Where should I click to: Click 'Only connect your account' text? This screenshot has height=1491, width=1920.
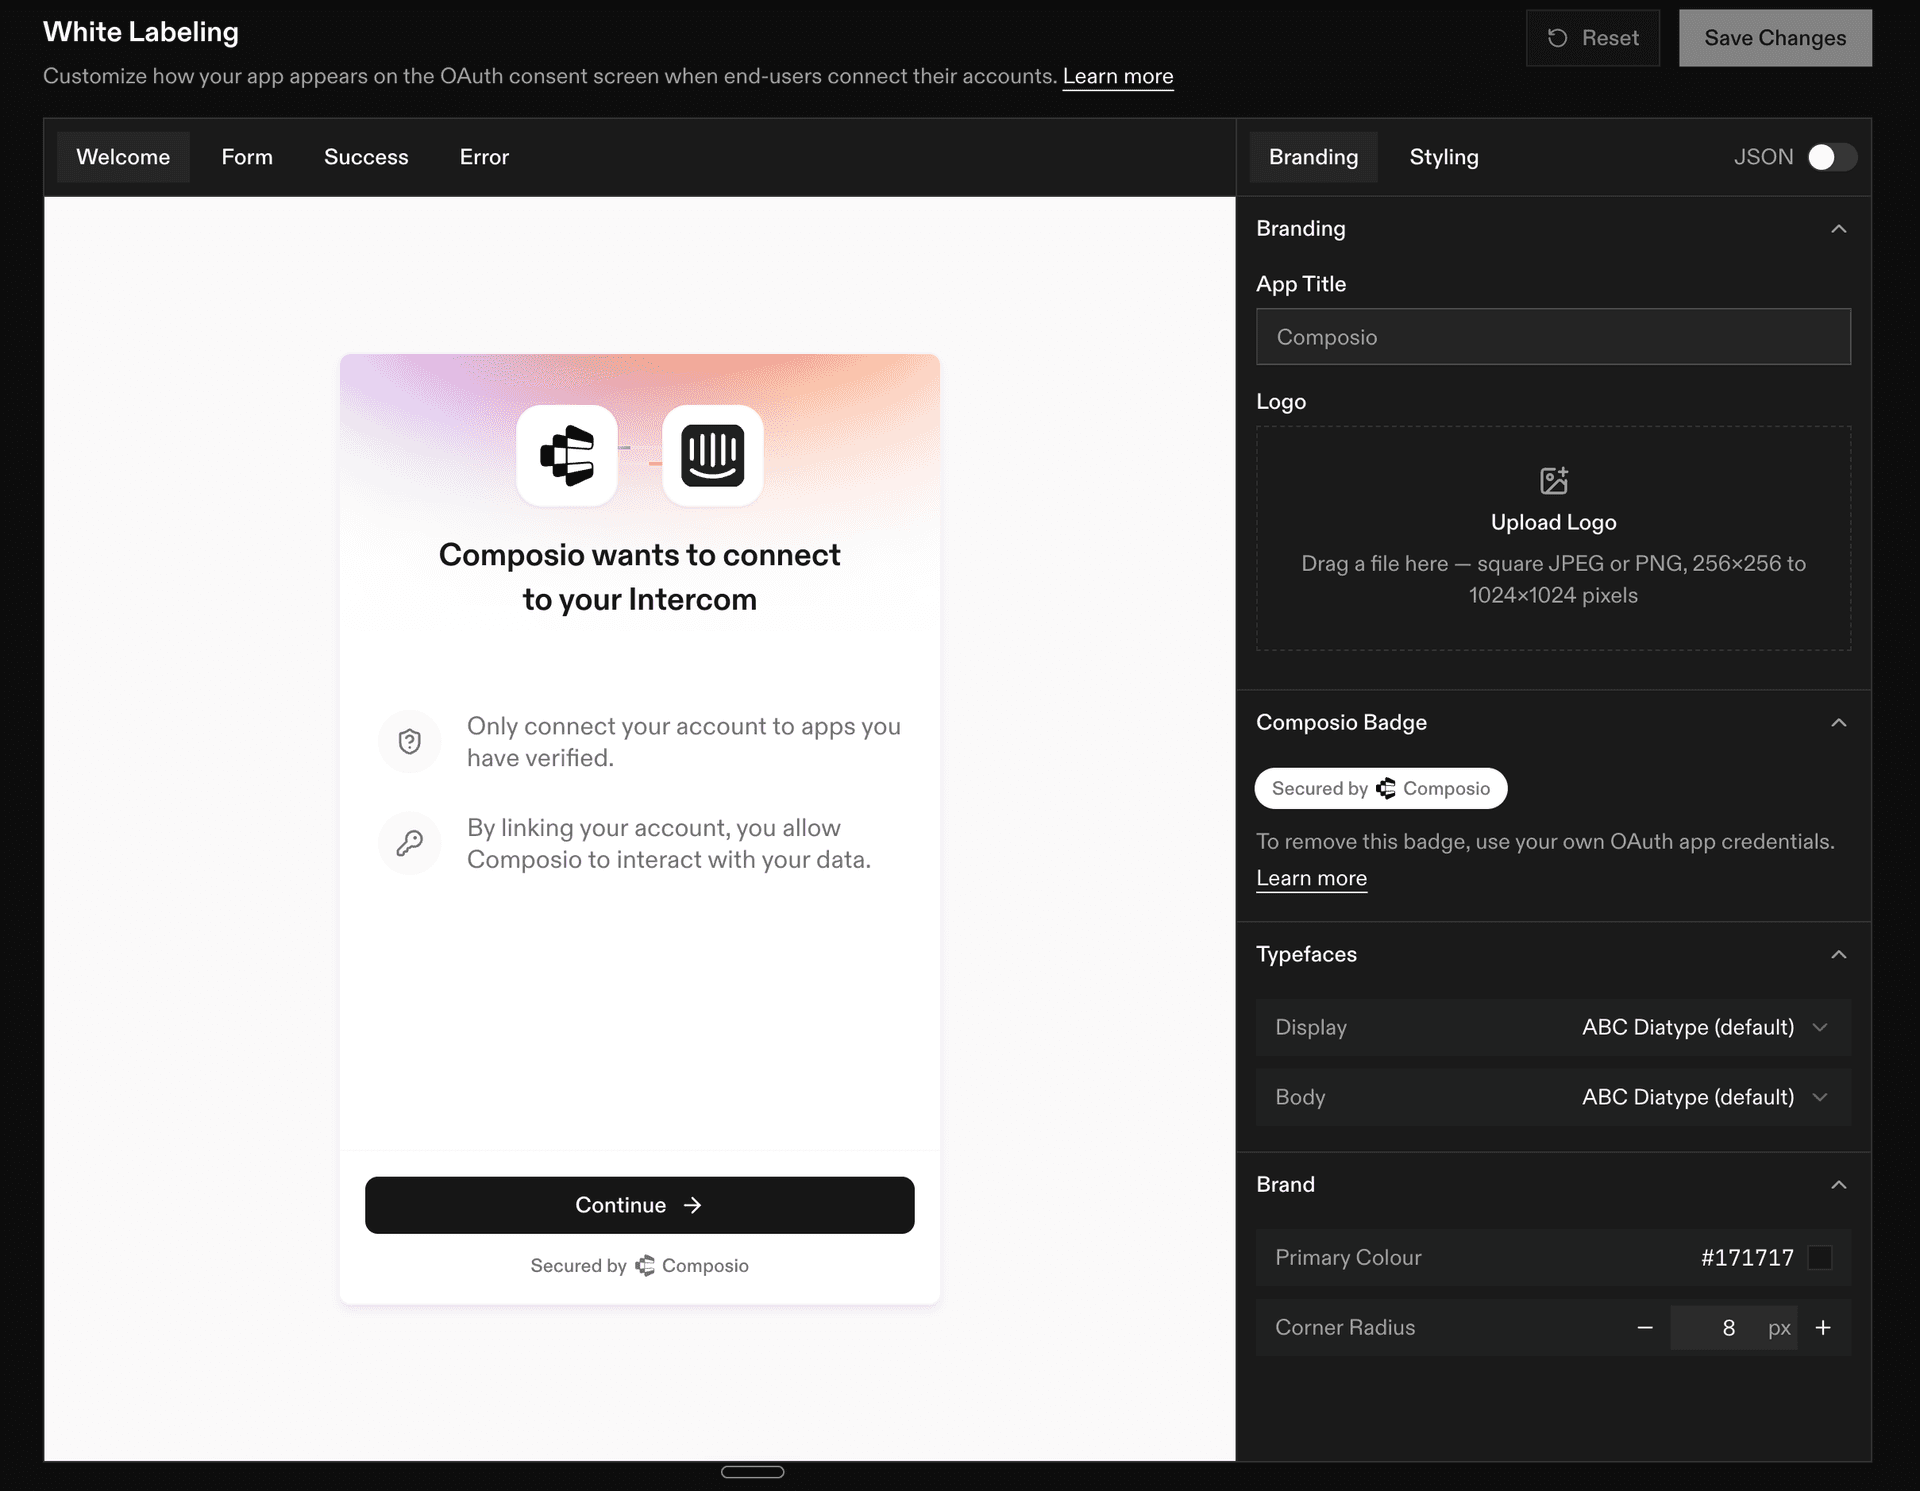[x=684, y=742]
